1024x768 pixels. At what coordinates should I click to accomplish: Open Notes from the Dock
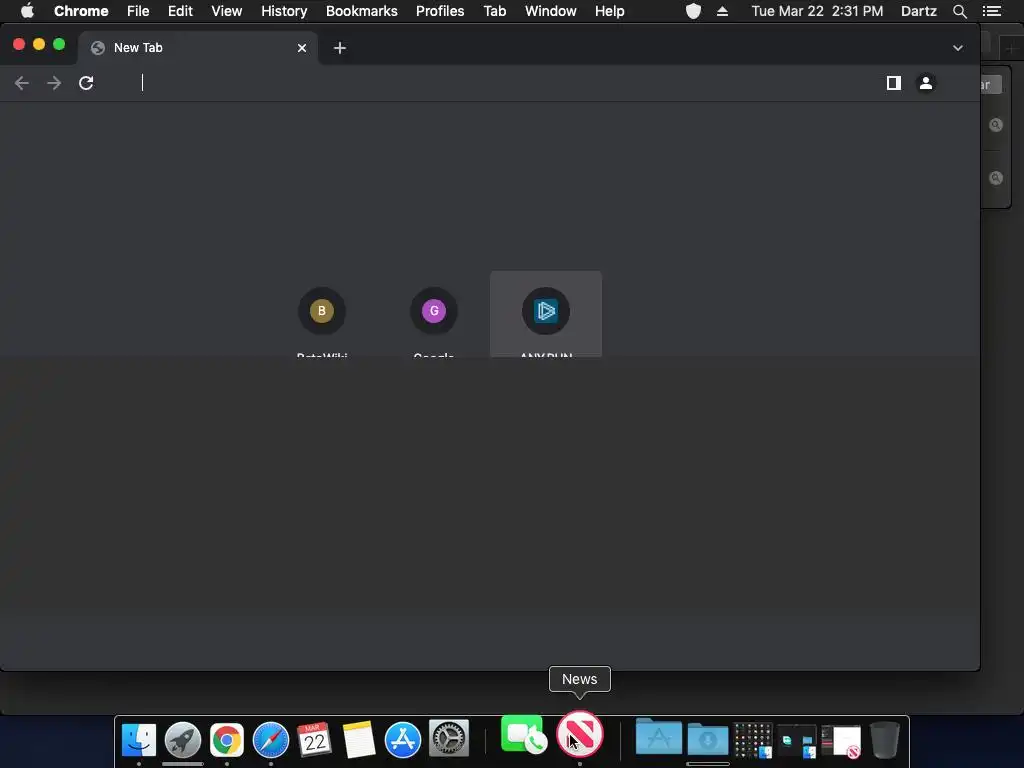click(359, 740)
